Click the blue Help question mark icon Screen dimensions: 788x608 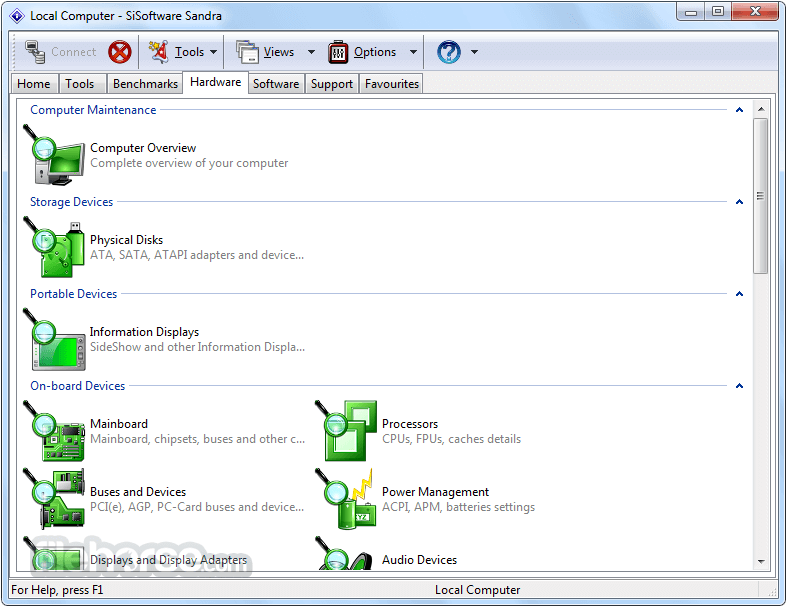point(449,52)
